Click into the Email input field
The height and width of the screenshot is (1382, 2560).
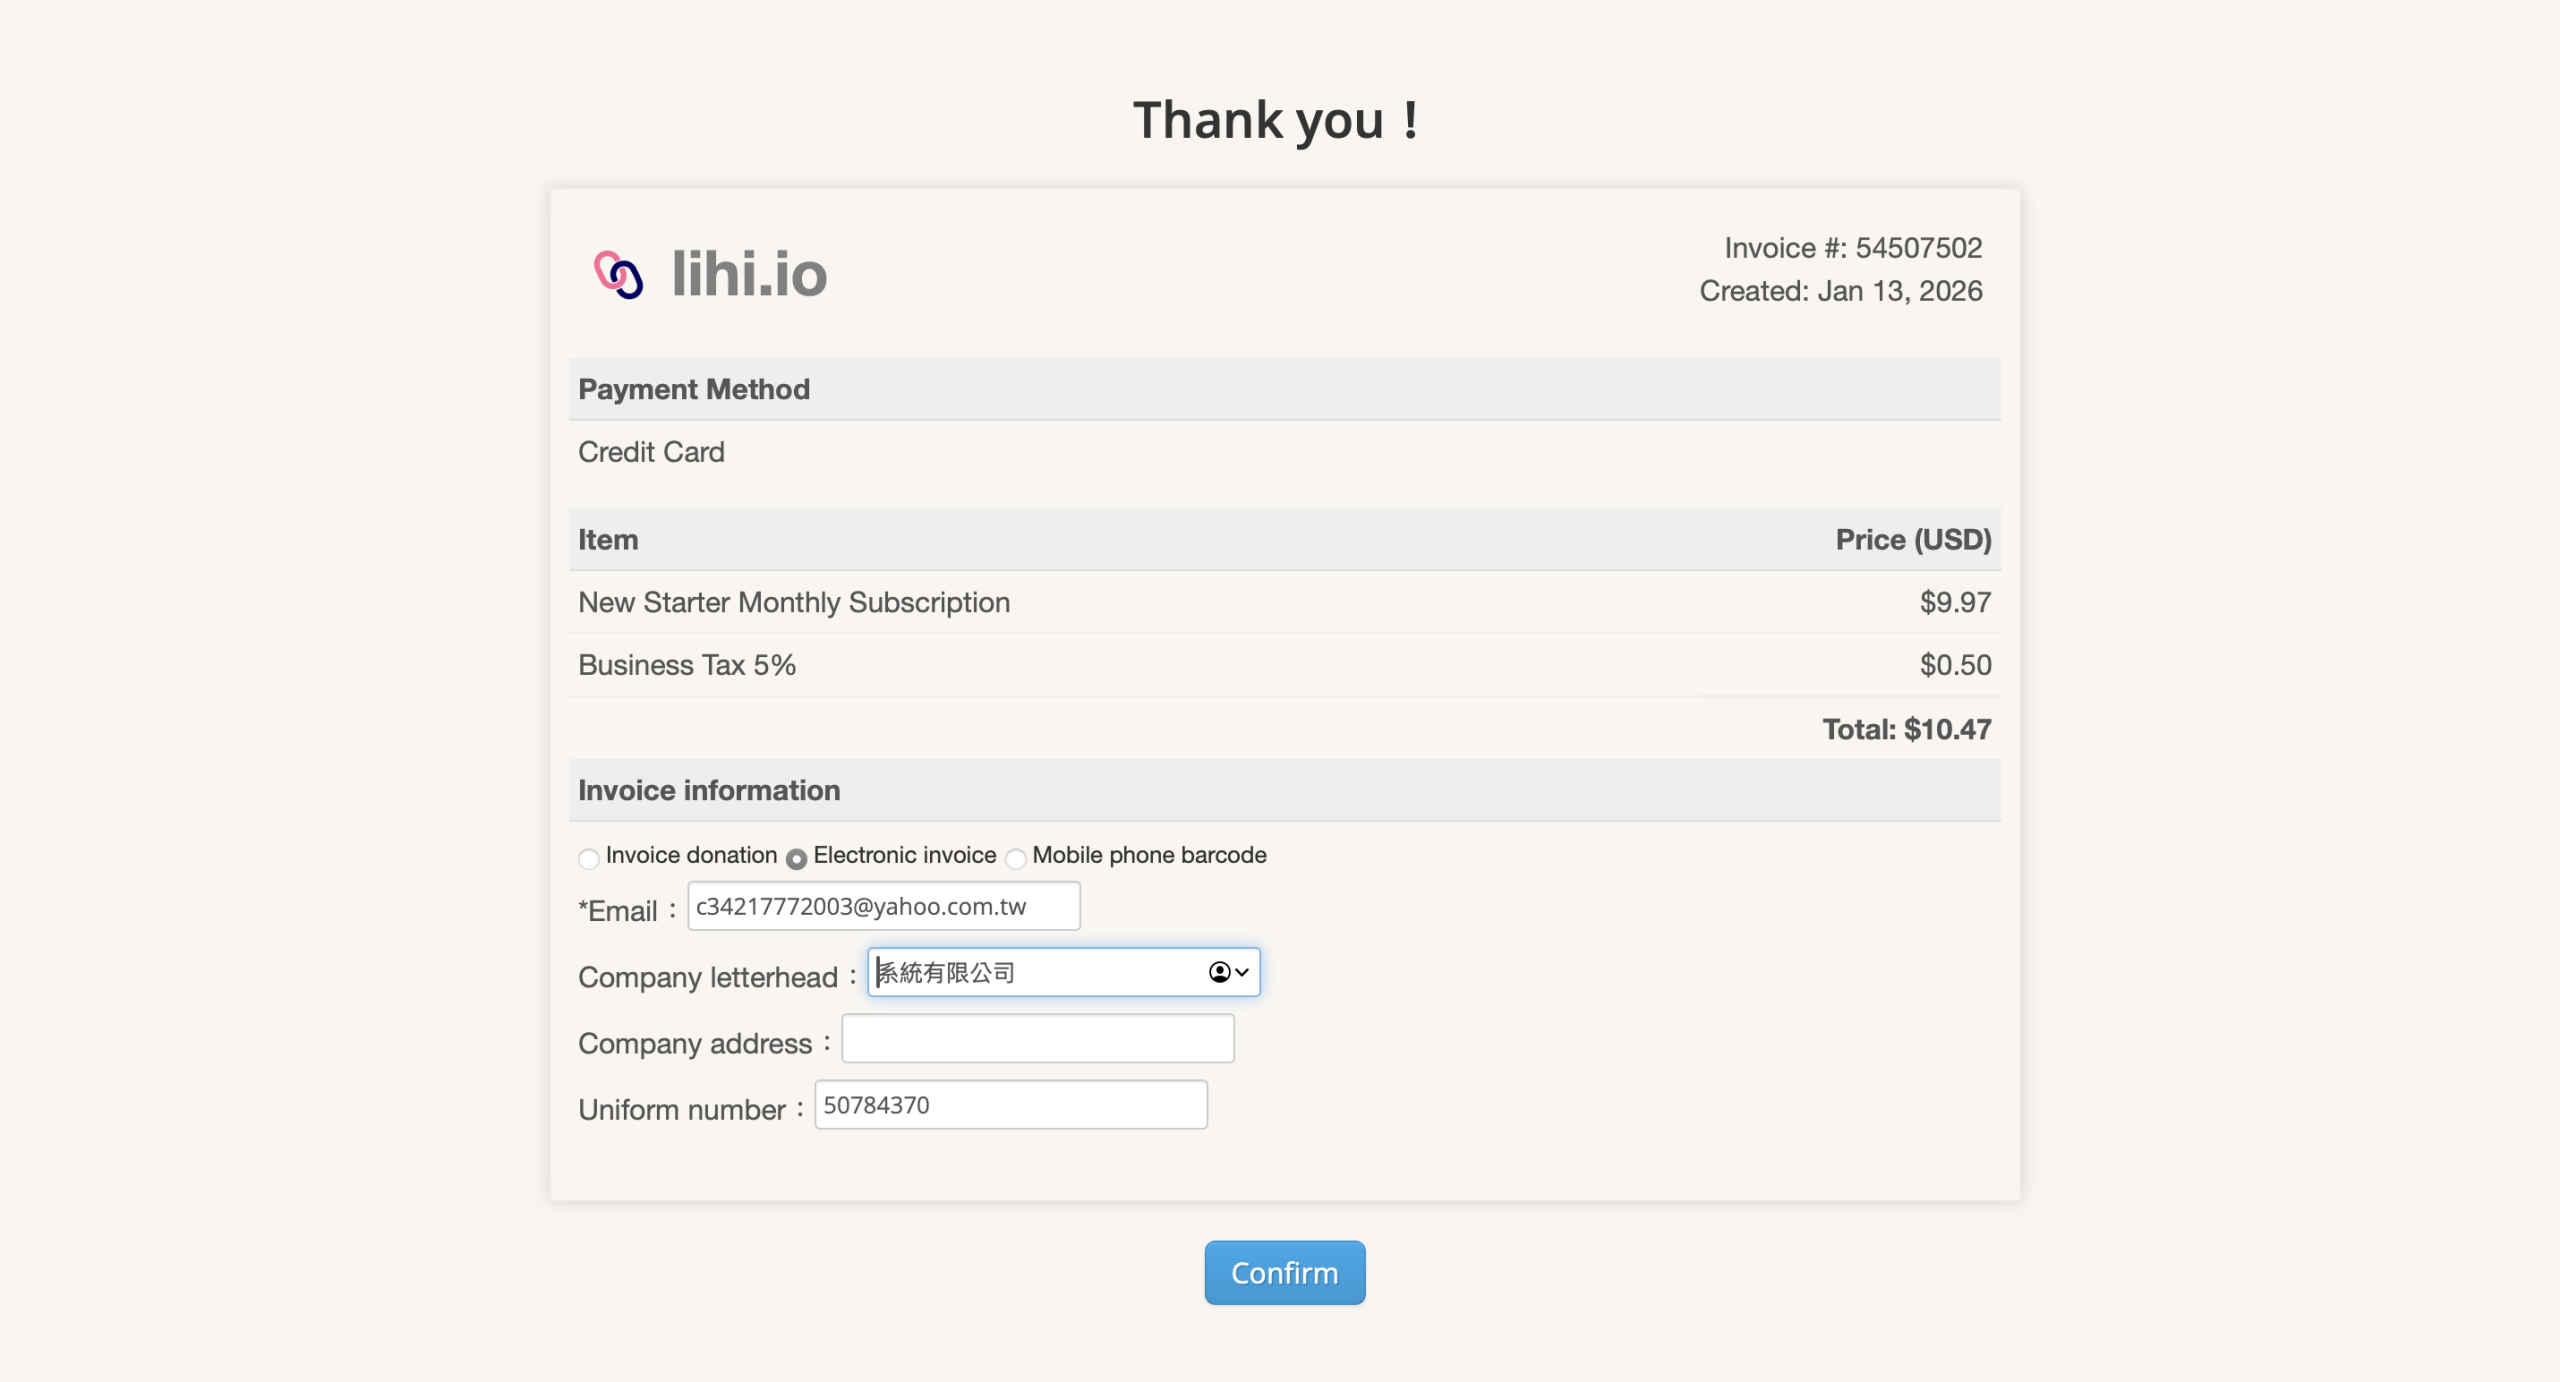(x=883, y=906)
